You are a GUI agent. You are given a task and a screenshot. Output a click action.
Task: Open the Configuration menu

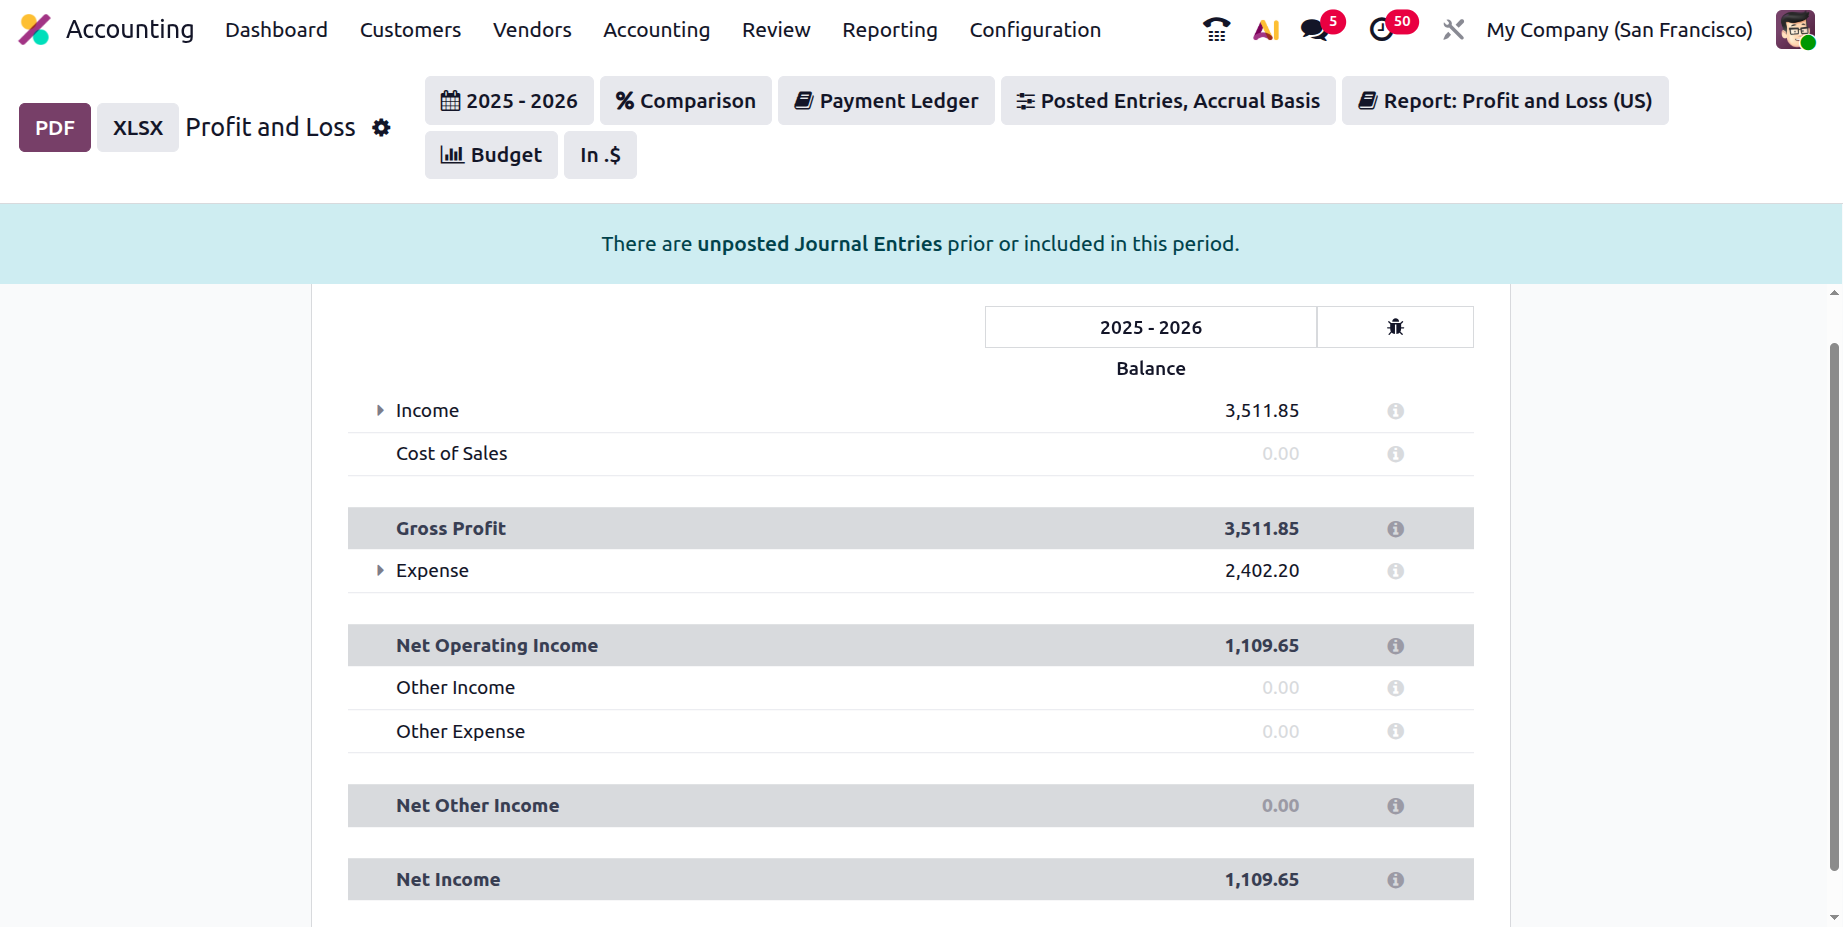click(1035, 30)
